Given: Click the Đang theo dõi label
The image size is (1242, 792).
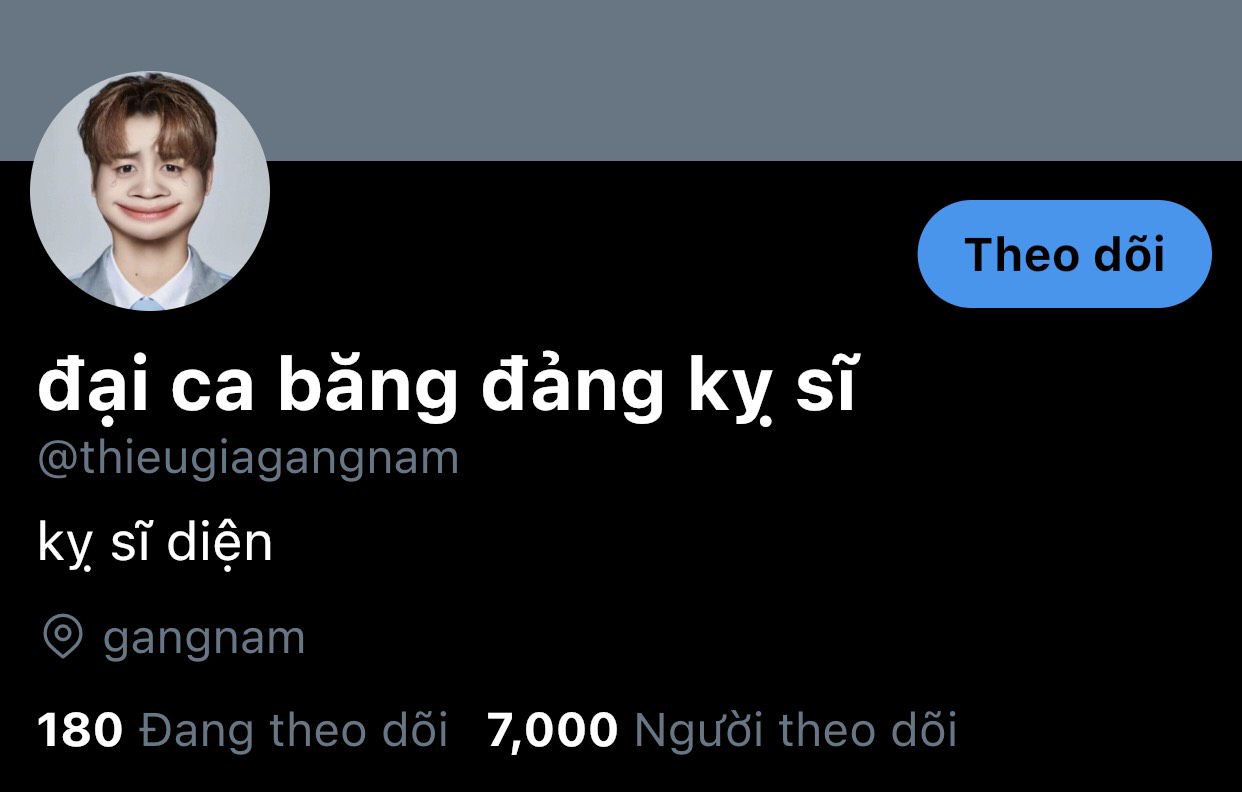Looking at the screenshot, I should click(x=293, y=731).
